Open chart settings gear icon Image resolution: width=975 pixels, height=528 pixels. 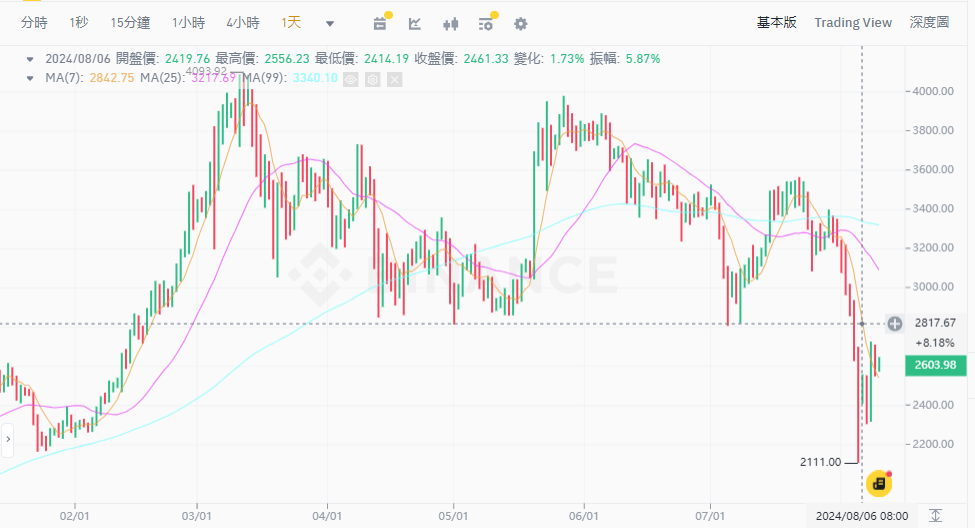520,24
